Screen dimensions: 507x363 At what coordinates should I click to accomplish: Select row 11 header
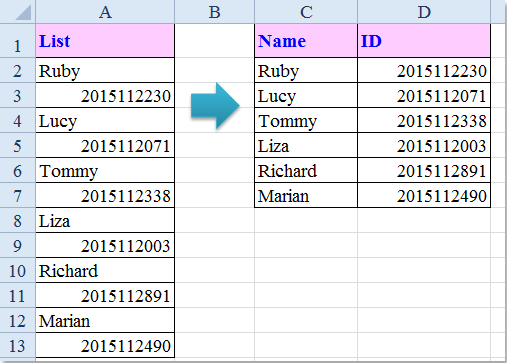[x=17, y=295]
